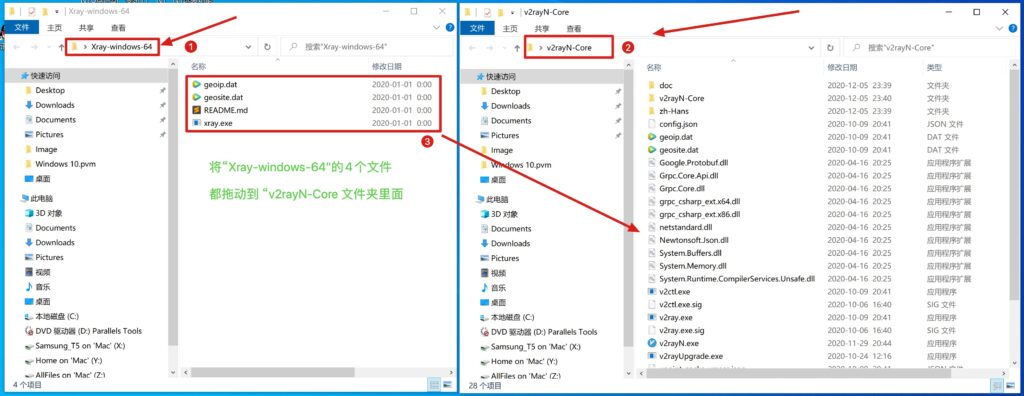Click the Up arrow in v2rayN-Core window
The image size is (1024, 396).
(x=517, y=48)
